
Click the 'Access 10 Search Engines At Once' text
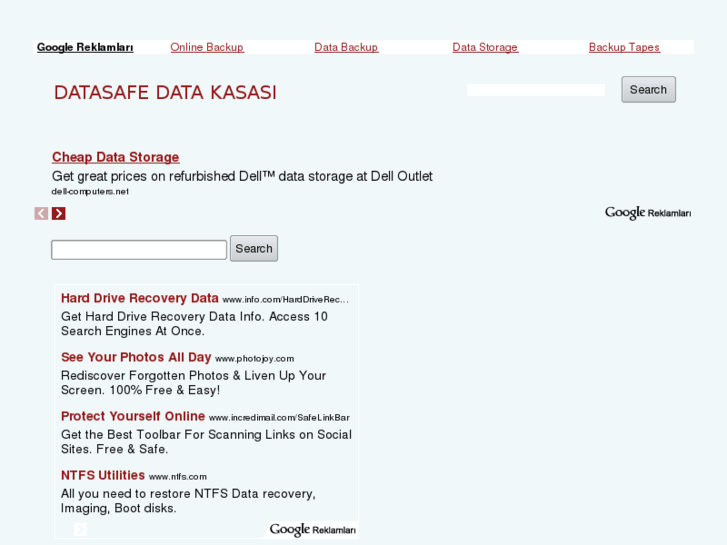click(x=194, y=324)
